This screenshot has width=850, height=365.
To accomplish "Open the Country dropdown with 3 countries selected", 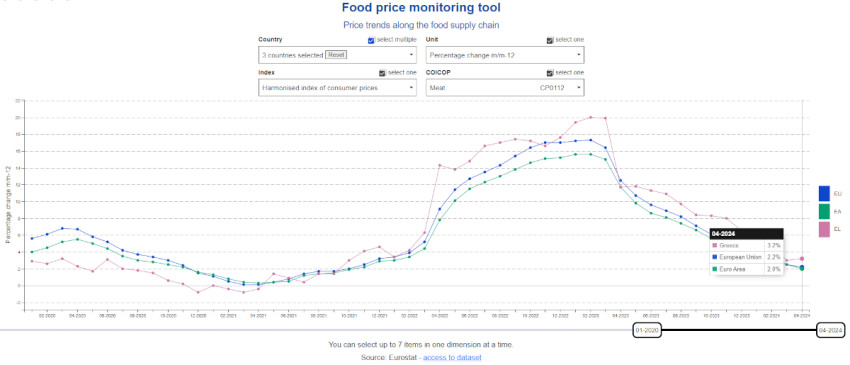I will click(x=337, y=55).
